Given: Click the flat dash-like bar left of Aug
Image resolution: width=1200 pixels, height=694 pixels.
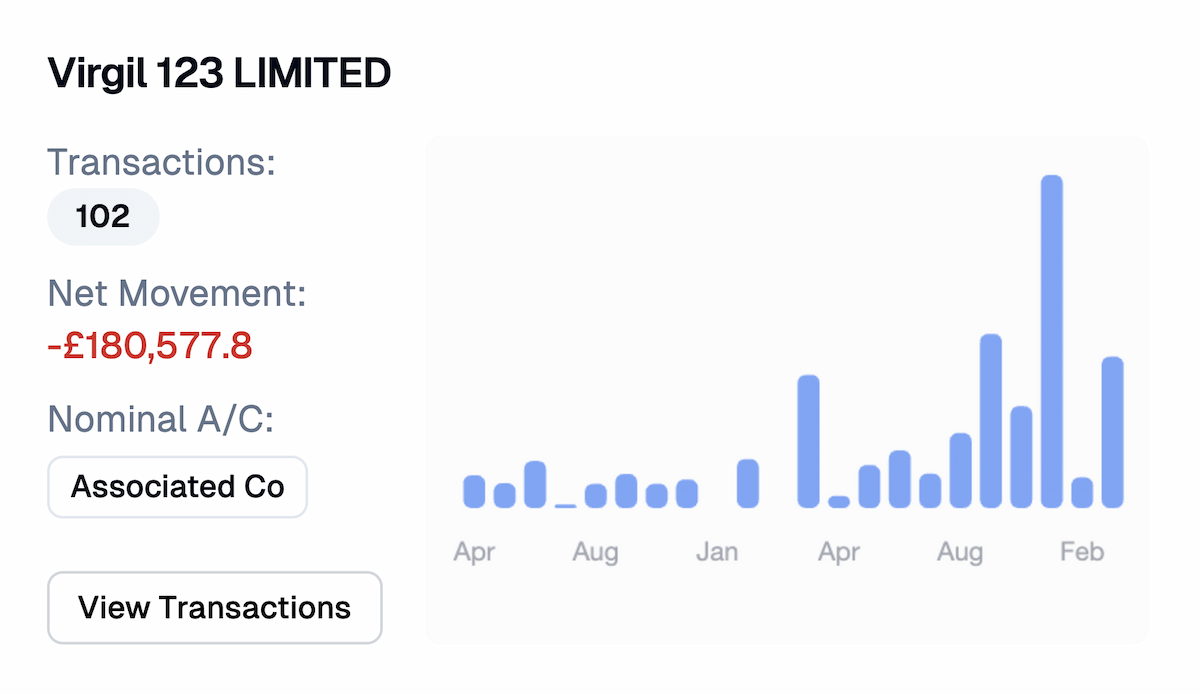Looking at the screenshot, I should click(x=565, y=506).
